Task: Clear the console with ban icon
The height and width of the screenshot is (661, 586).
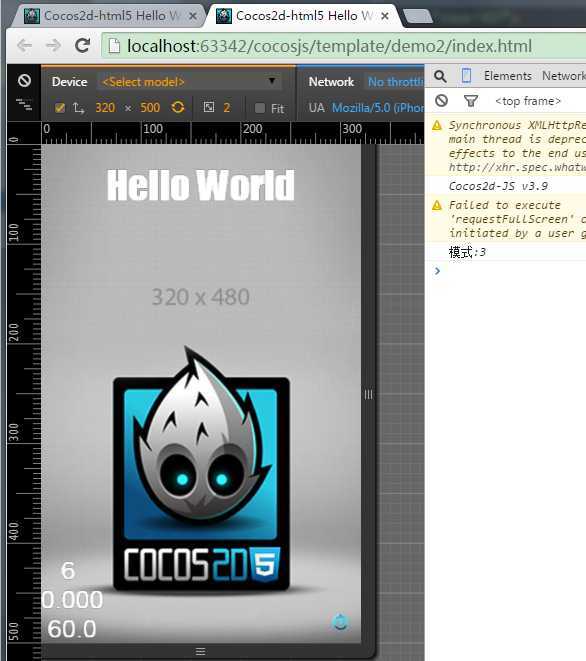Action: 441,101
